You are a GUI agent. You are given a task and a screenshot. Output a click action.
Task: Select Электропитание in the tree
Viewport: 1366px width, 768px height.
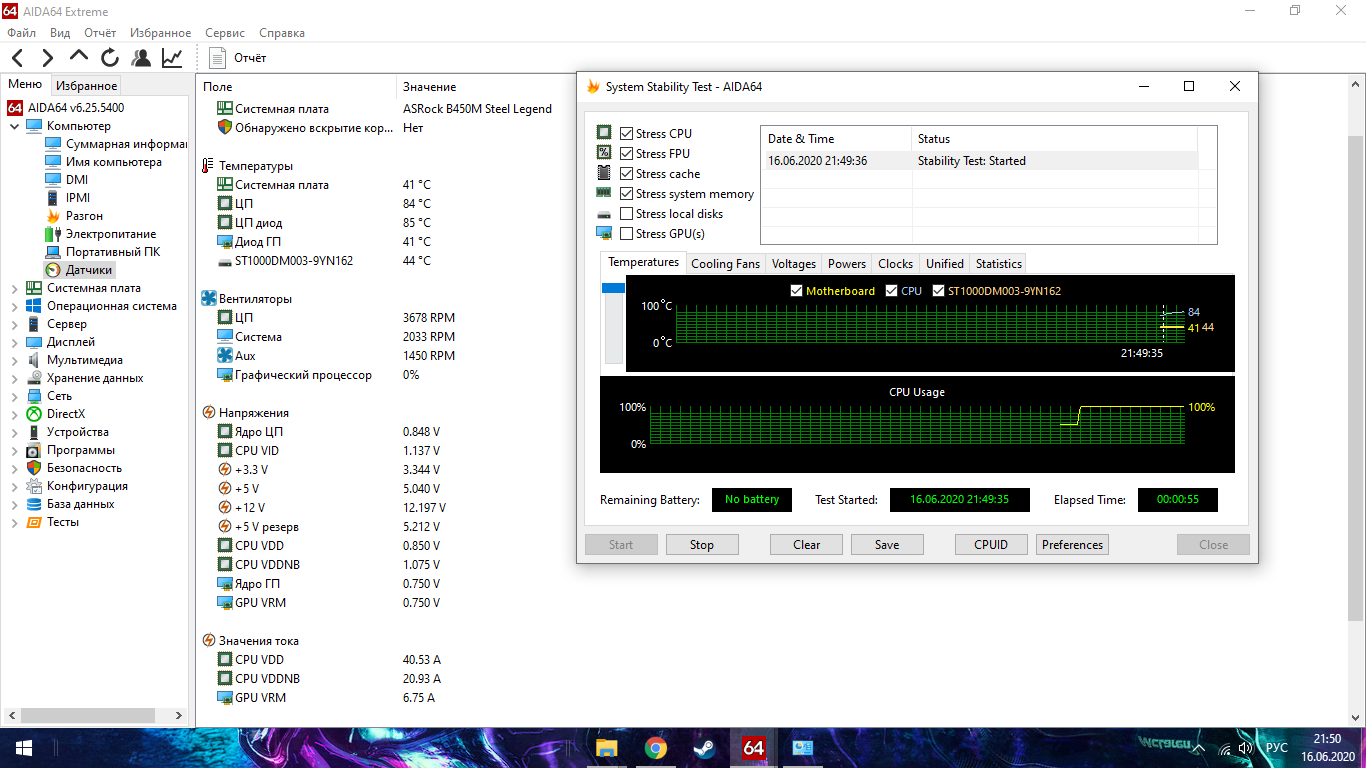click(100, 234)
